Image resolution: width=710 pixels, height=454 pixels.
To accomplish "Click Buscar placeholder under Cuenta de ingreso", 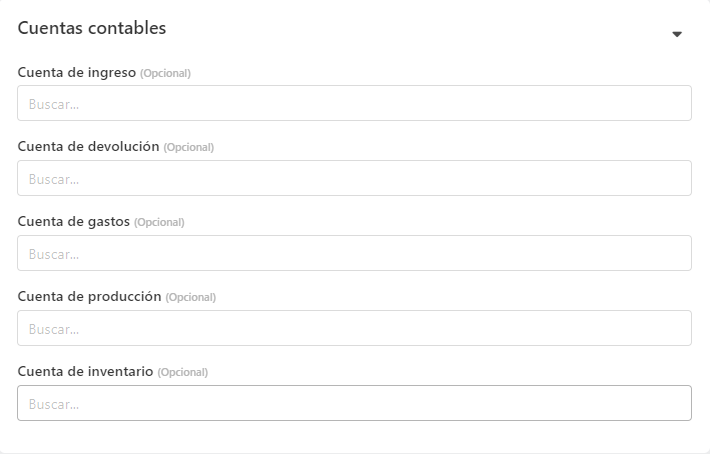I will (x=53, y=105).
